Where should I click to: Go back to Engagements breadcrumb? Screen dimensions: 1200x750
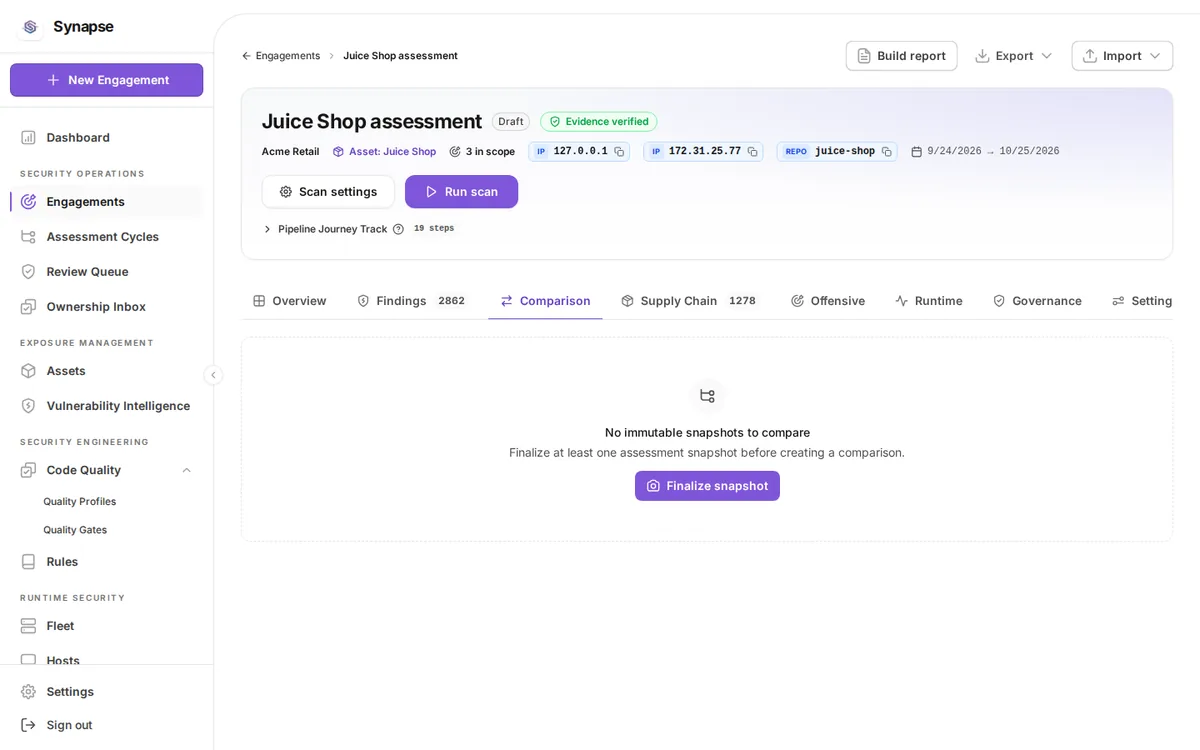(281, 56)
